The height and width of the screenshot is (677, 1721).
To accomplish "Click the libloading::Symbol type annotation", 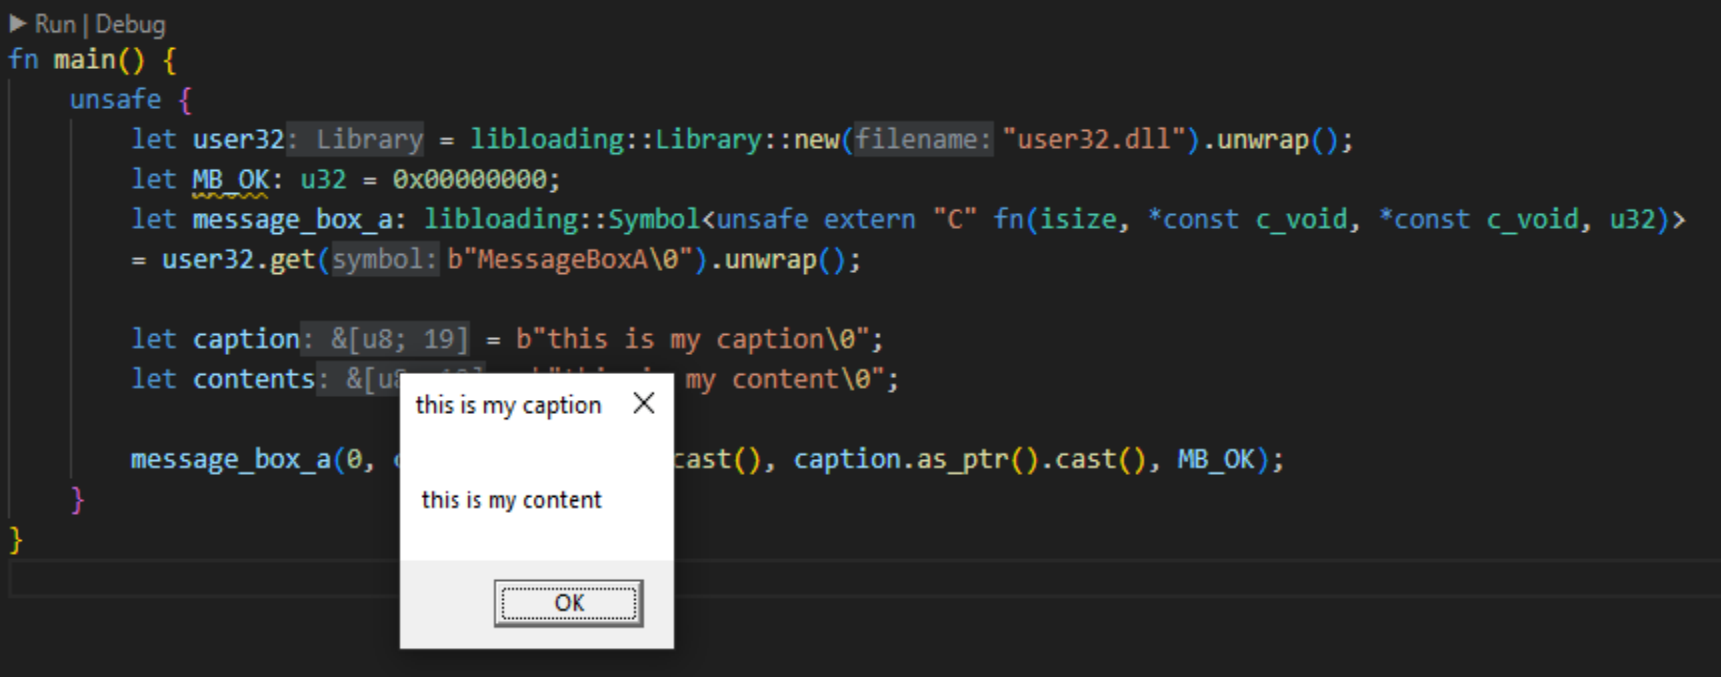I will (x=561, y=220).
